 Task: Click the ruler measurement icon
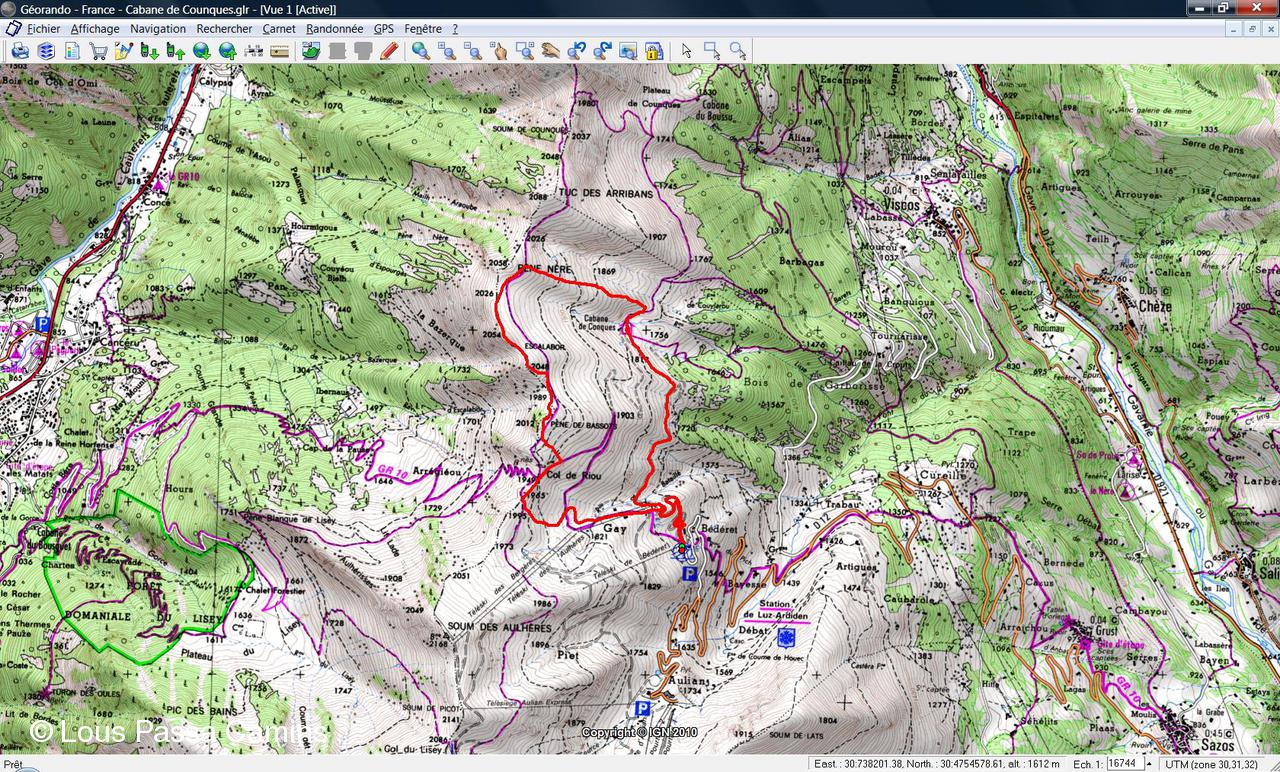(280, 51)
